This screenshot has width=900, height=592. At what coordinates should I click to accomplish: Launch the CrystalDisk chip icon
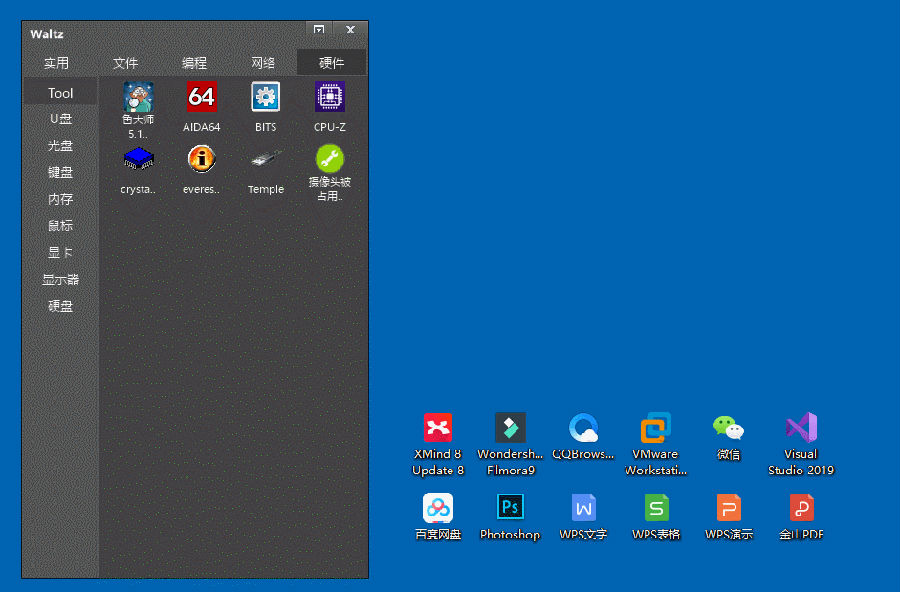(138, 159)
